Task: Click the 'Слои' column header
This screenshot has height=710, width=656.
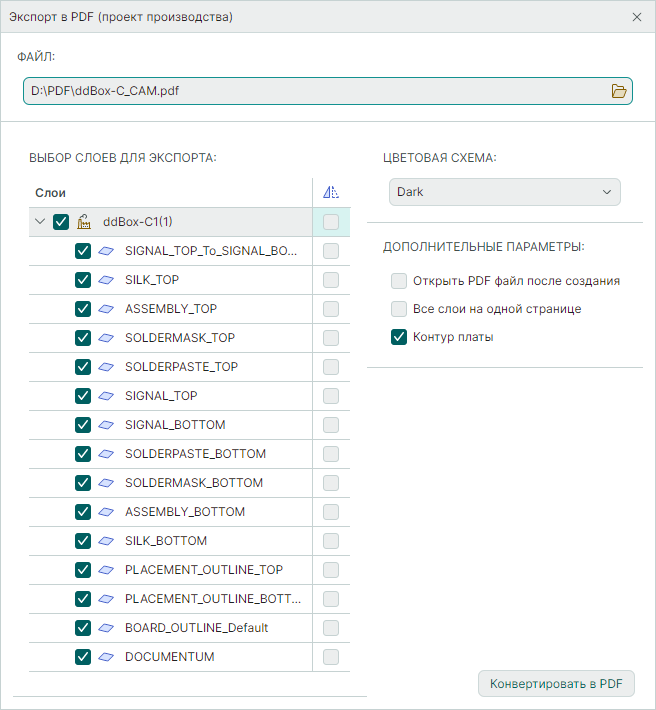Action: click(51, 193)
